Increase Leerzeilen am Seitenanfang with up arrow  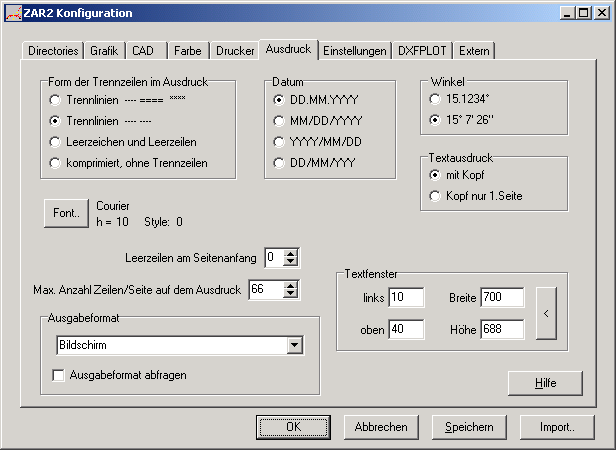(x=291, y=253)
